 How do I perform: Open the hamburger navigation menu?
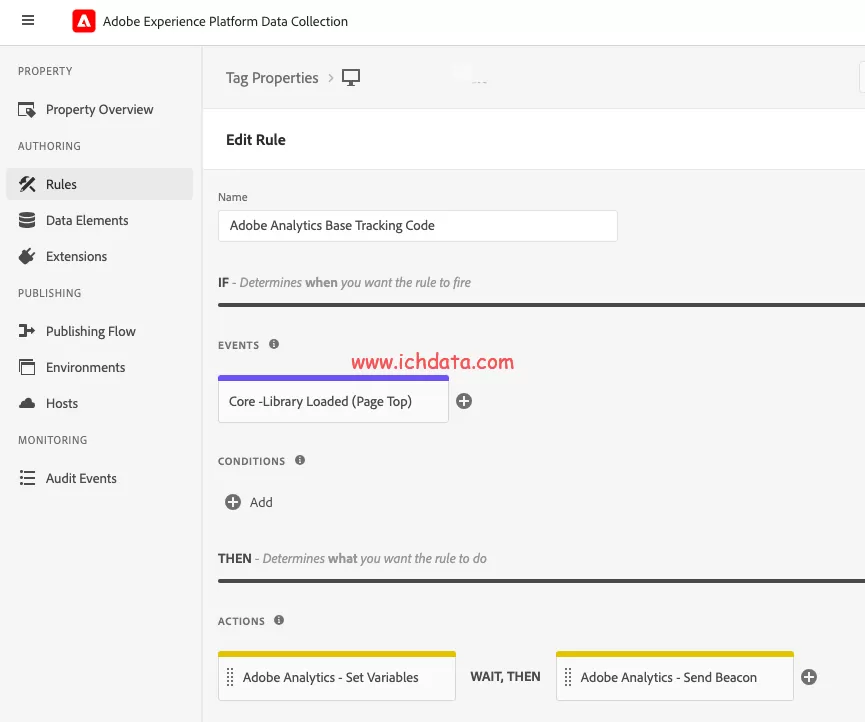coord(28,20)
